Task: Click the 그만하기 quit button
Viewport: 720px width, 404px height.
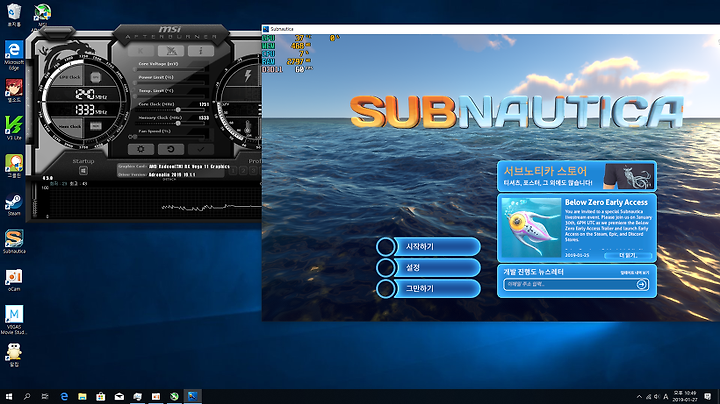Action: [428, 288]
